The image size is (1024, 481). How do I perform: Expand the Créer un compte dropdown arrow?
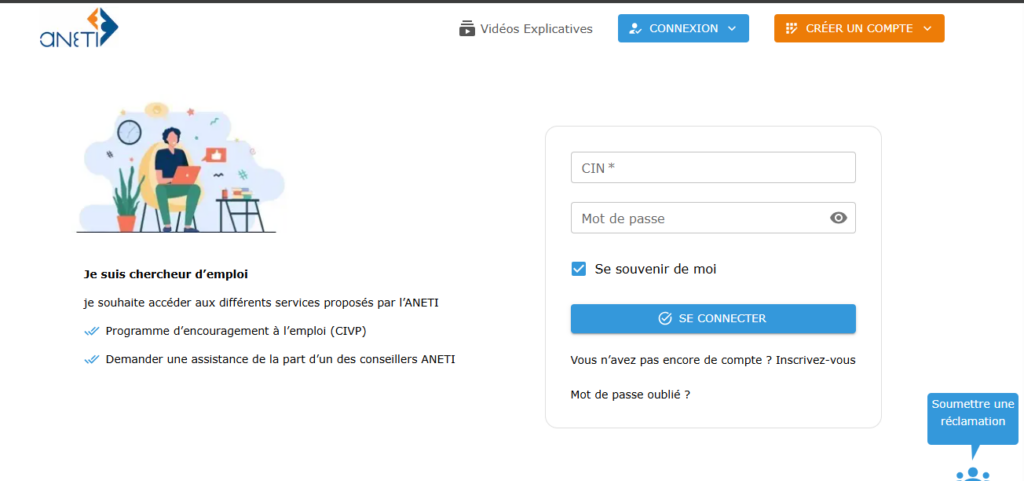click(x=928, y=29)
